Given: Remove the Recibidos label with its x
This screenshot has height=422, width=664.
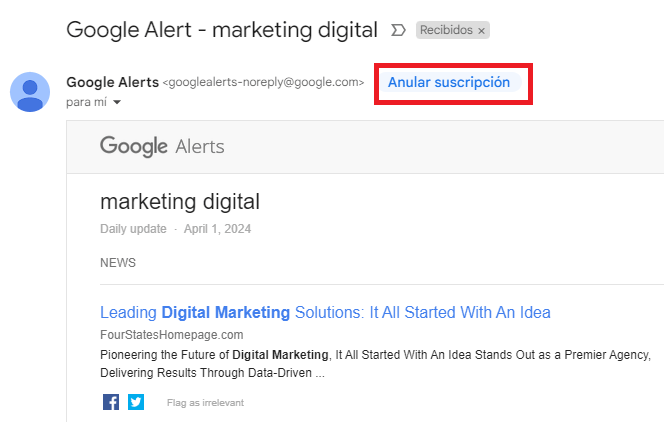Looking at the screenshot, I should 481,31.
